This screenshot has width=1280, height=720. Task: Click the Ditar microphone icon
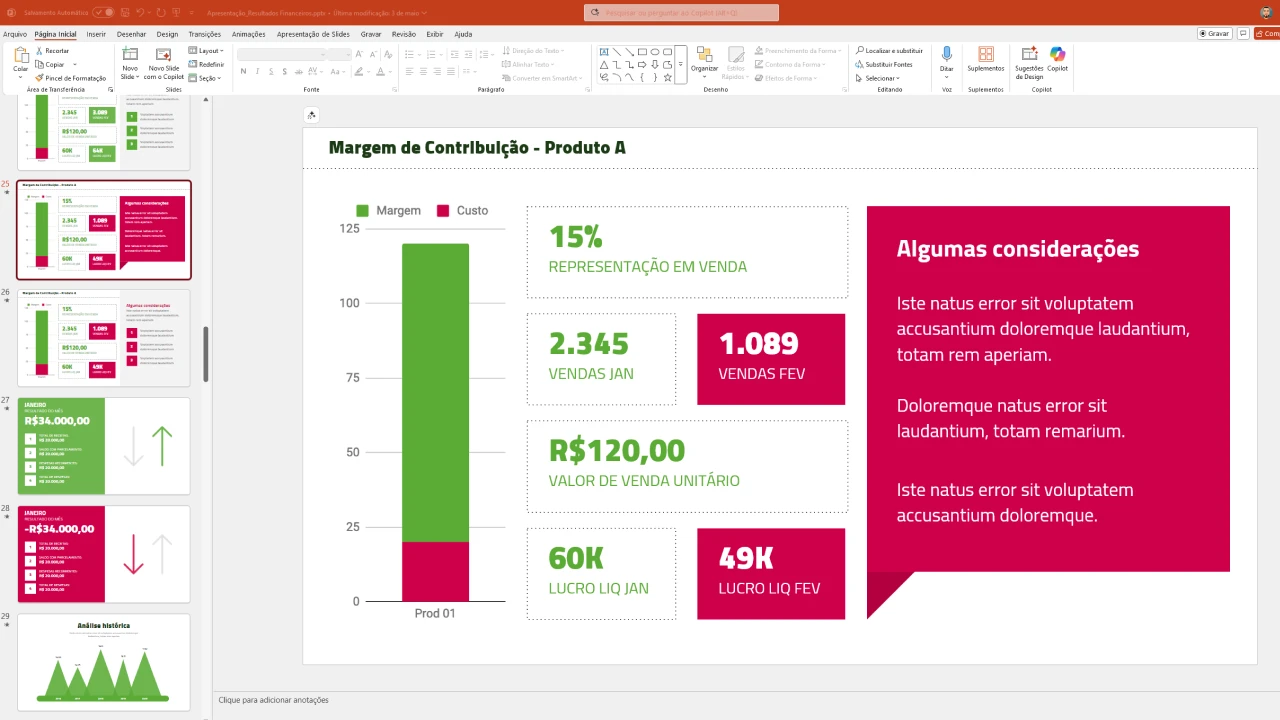coord(946,54)
